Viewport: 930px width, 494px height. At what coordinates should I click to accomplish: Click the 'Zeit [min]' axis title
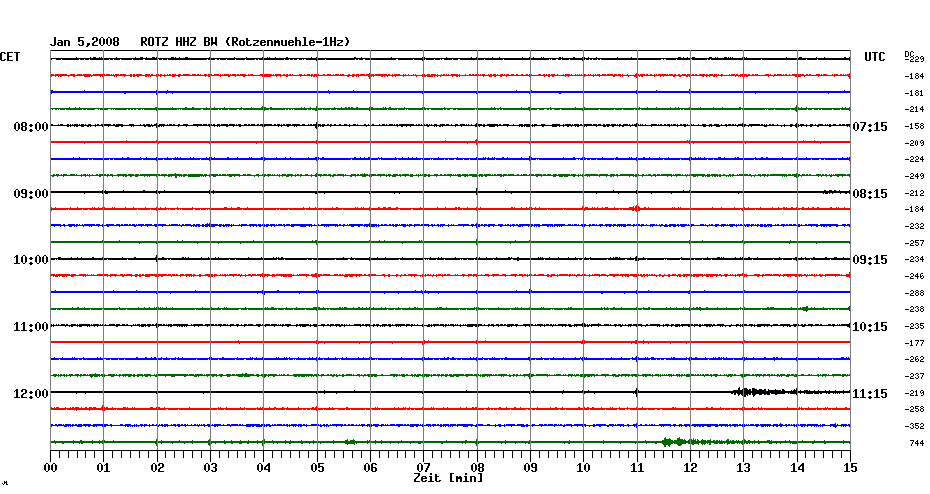448,478
